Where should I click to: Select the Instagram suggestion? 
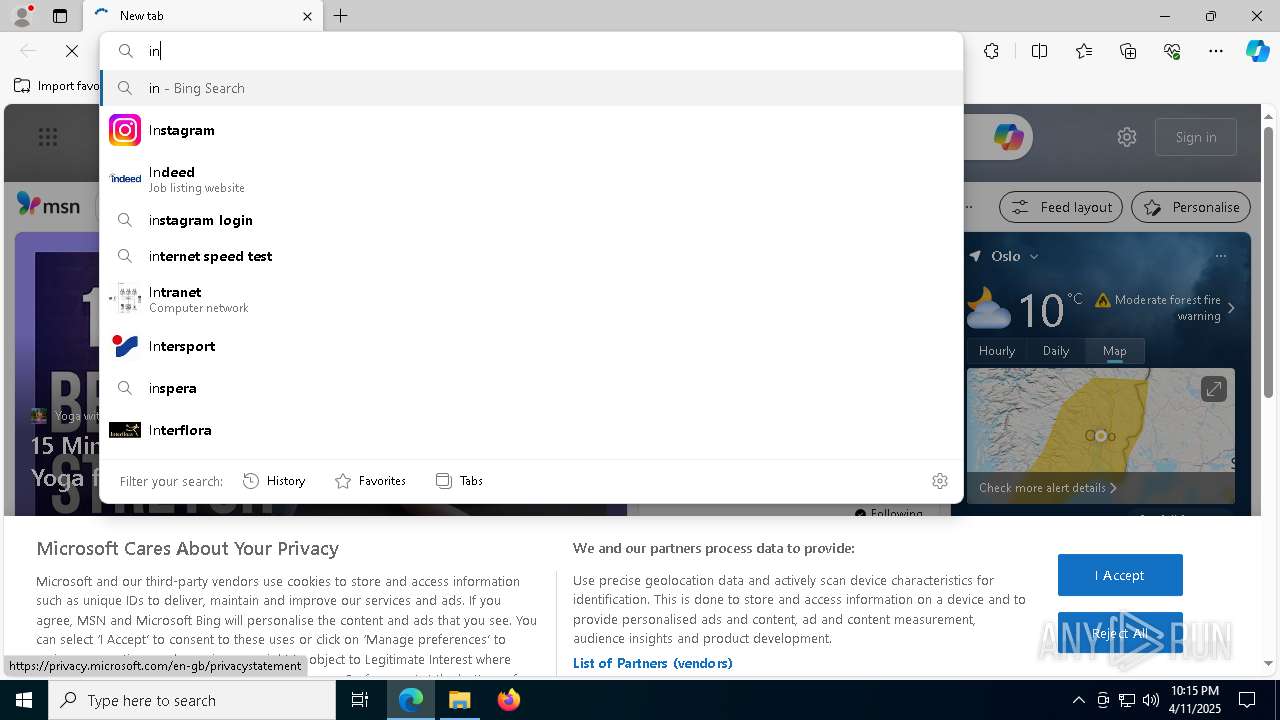(531, 130)
